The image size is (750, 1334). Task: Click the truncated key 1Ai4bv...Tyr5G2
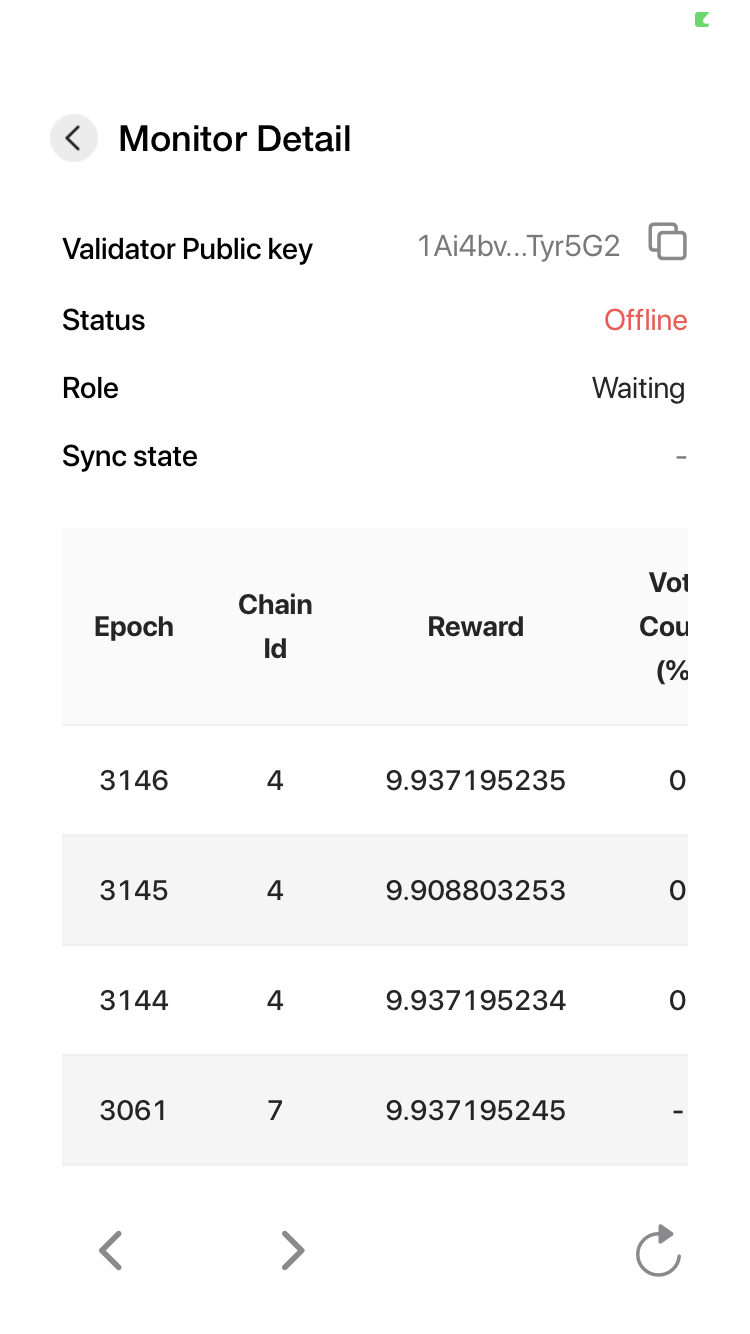[518, 247]
